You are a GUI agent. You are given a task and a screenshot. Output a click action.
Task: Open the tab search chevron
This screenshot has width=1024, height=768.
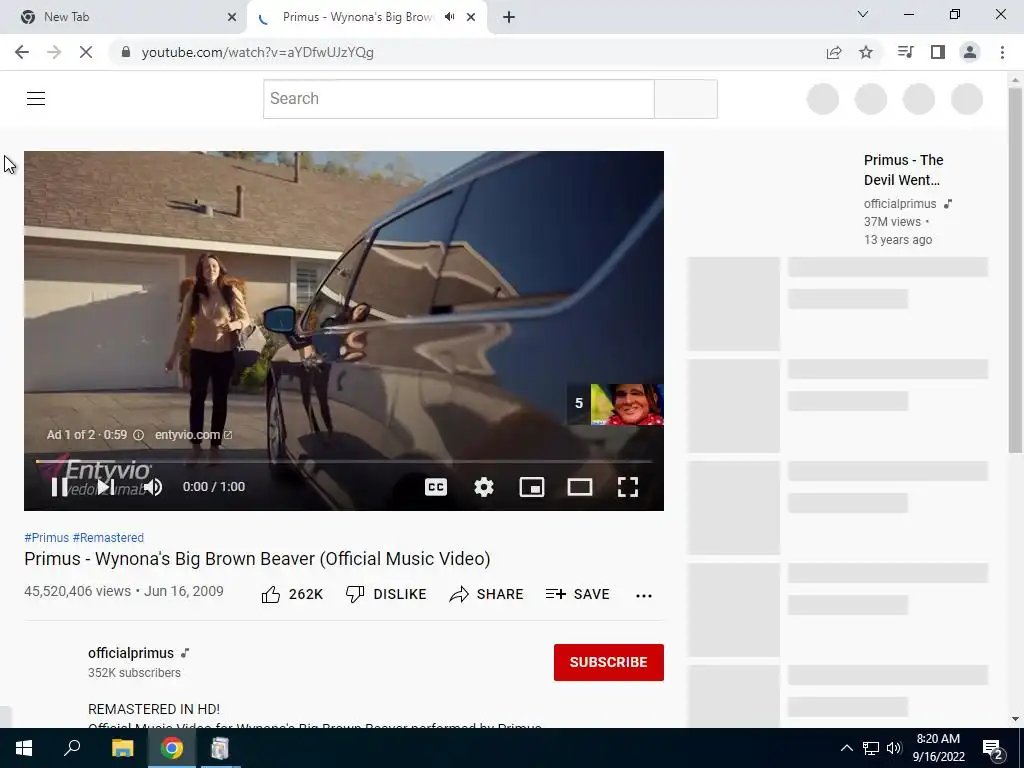tap(863, 14)
